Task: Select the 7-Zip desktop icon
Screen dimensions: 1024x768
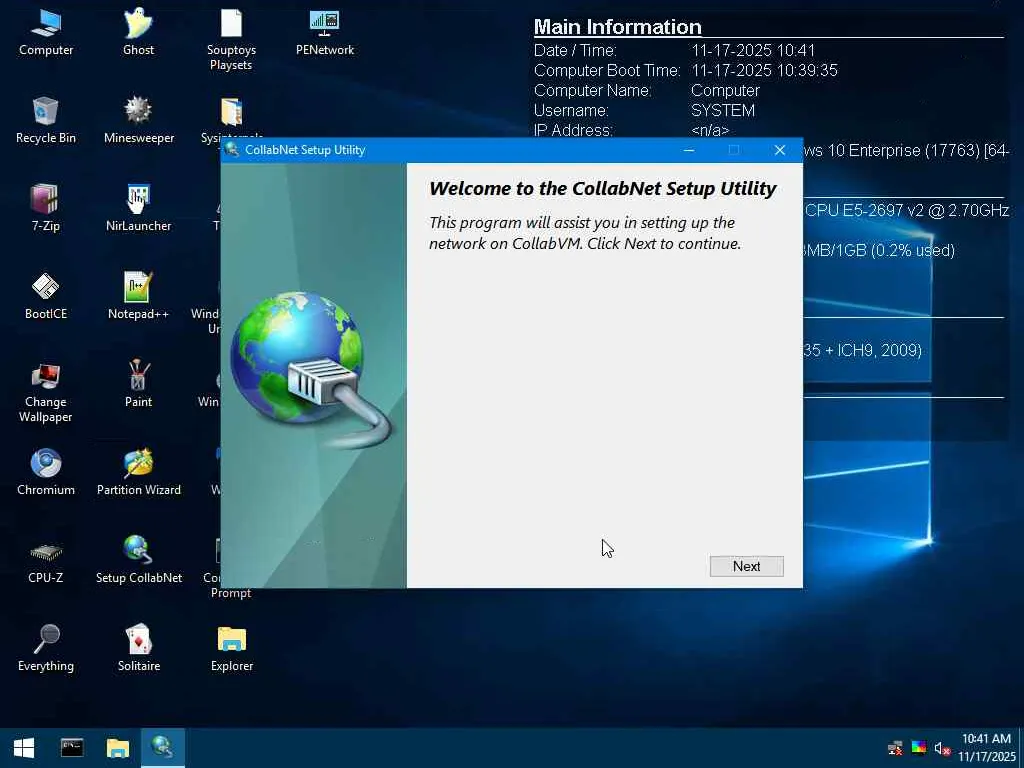Action: (x=46, y=208)
